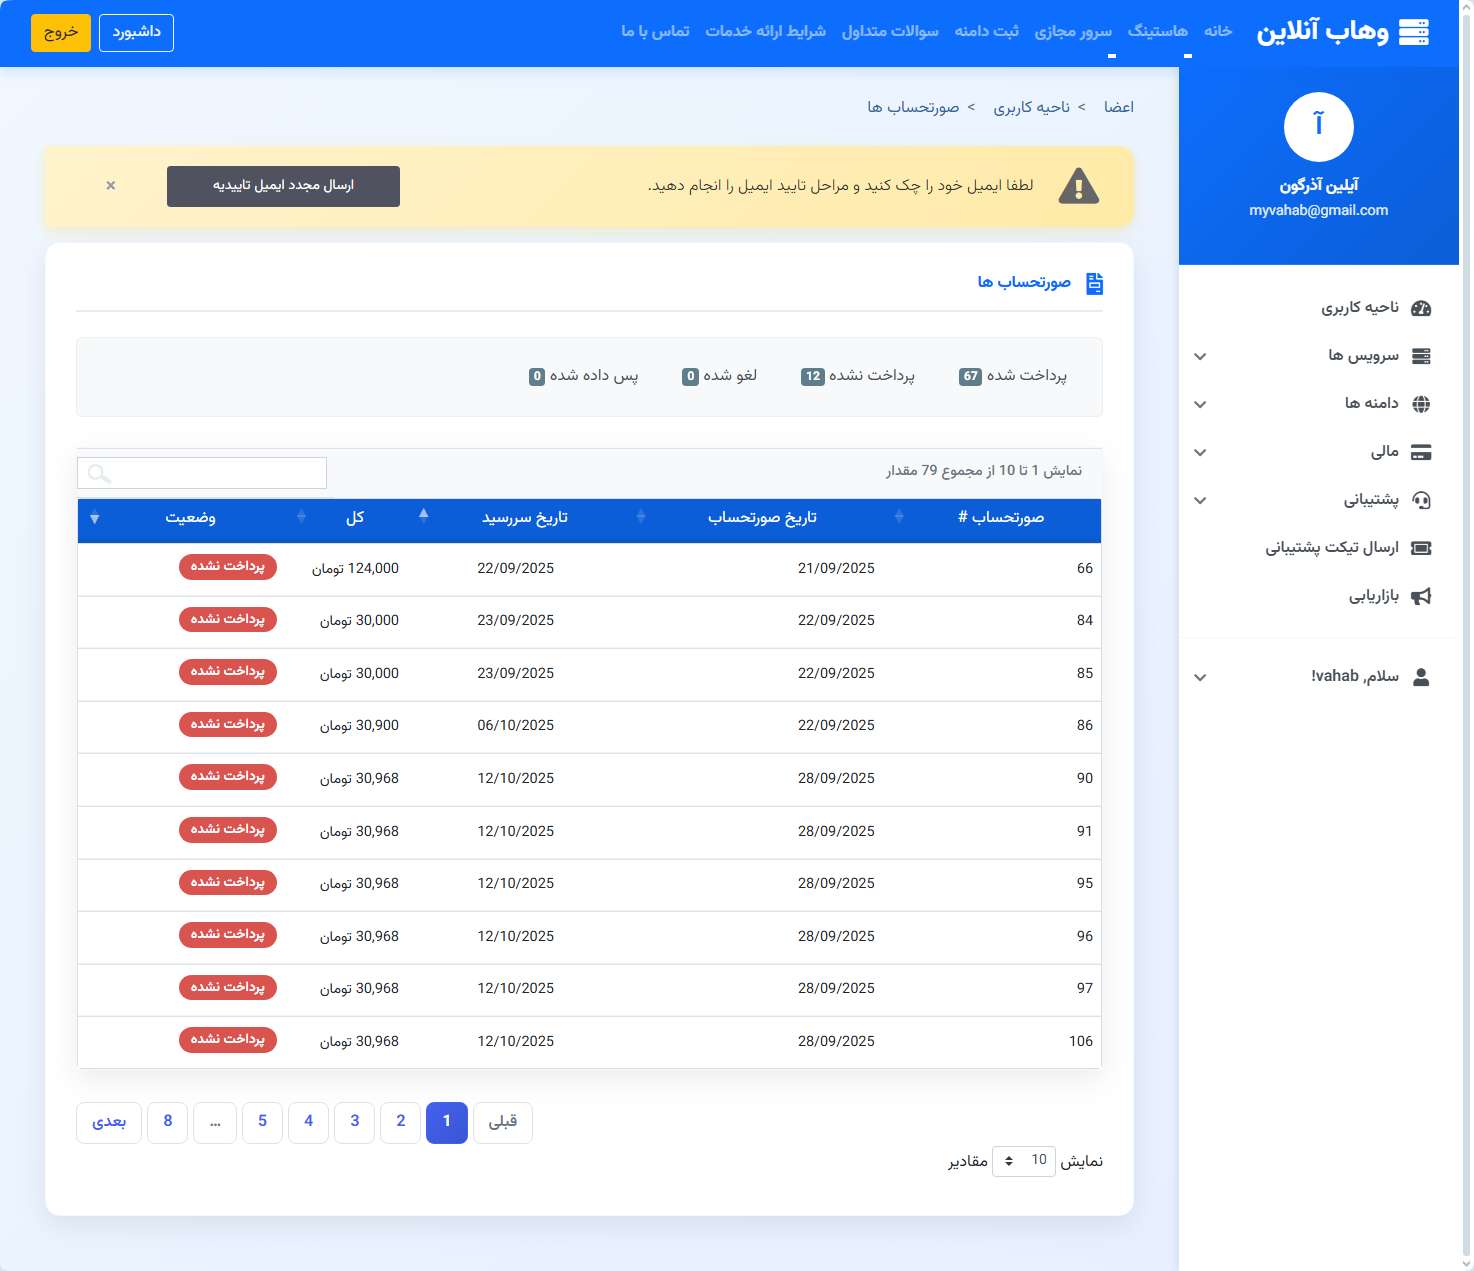This screenshot has height=1271, width=1474.
Task: Click the dashboard gauge icon in sidebar
Action: [x=1420, y=308]
